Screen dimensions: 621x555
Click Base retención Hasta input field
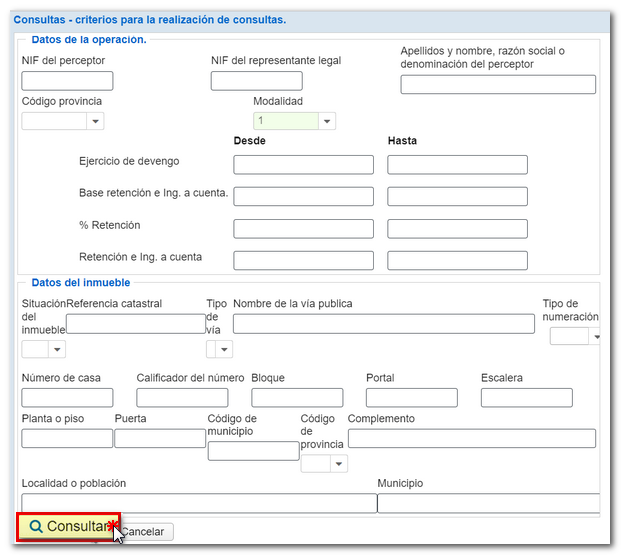click(457, 197)
